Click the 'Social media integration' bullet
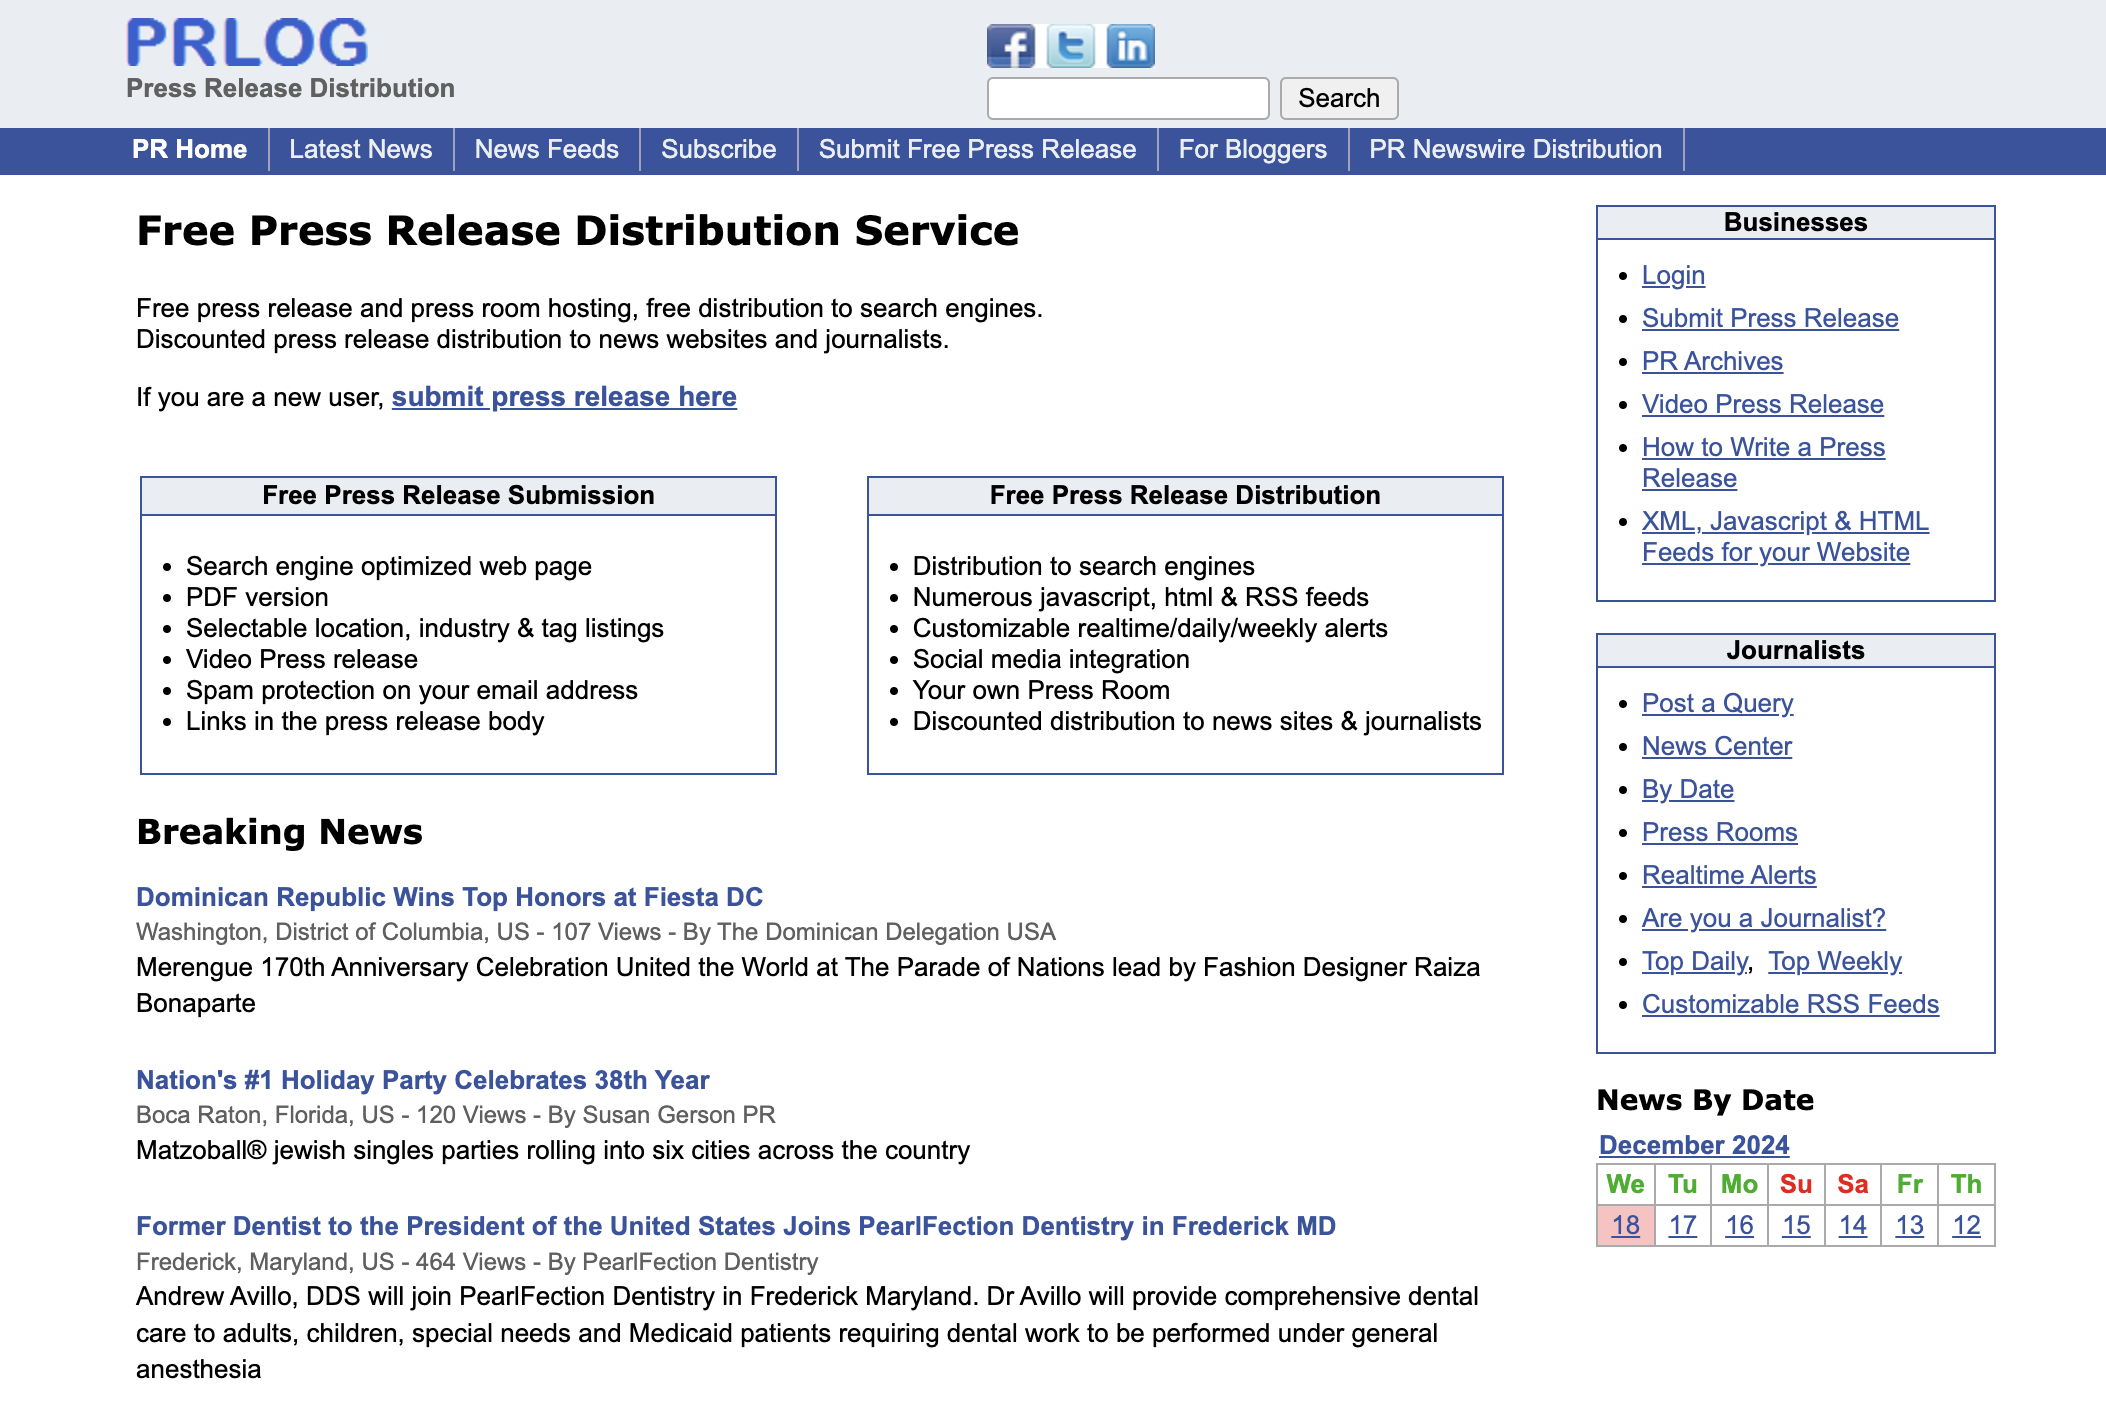This screenshot has width=2106, height=1418. pyautogui.click(x=1051, y=659)
